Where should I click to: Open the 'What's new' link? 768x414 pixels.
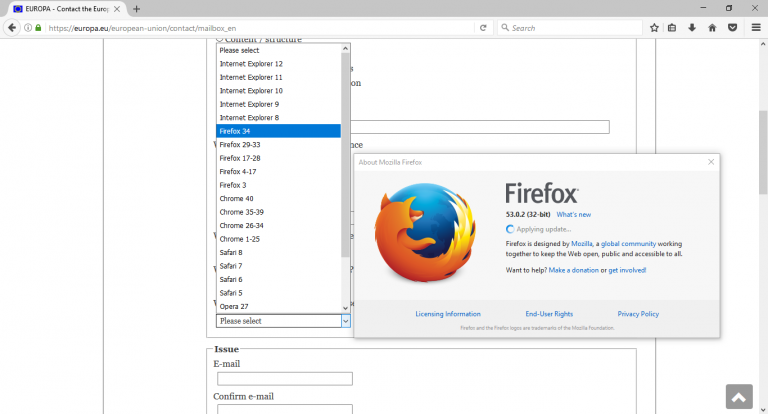tap(573, 214)
